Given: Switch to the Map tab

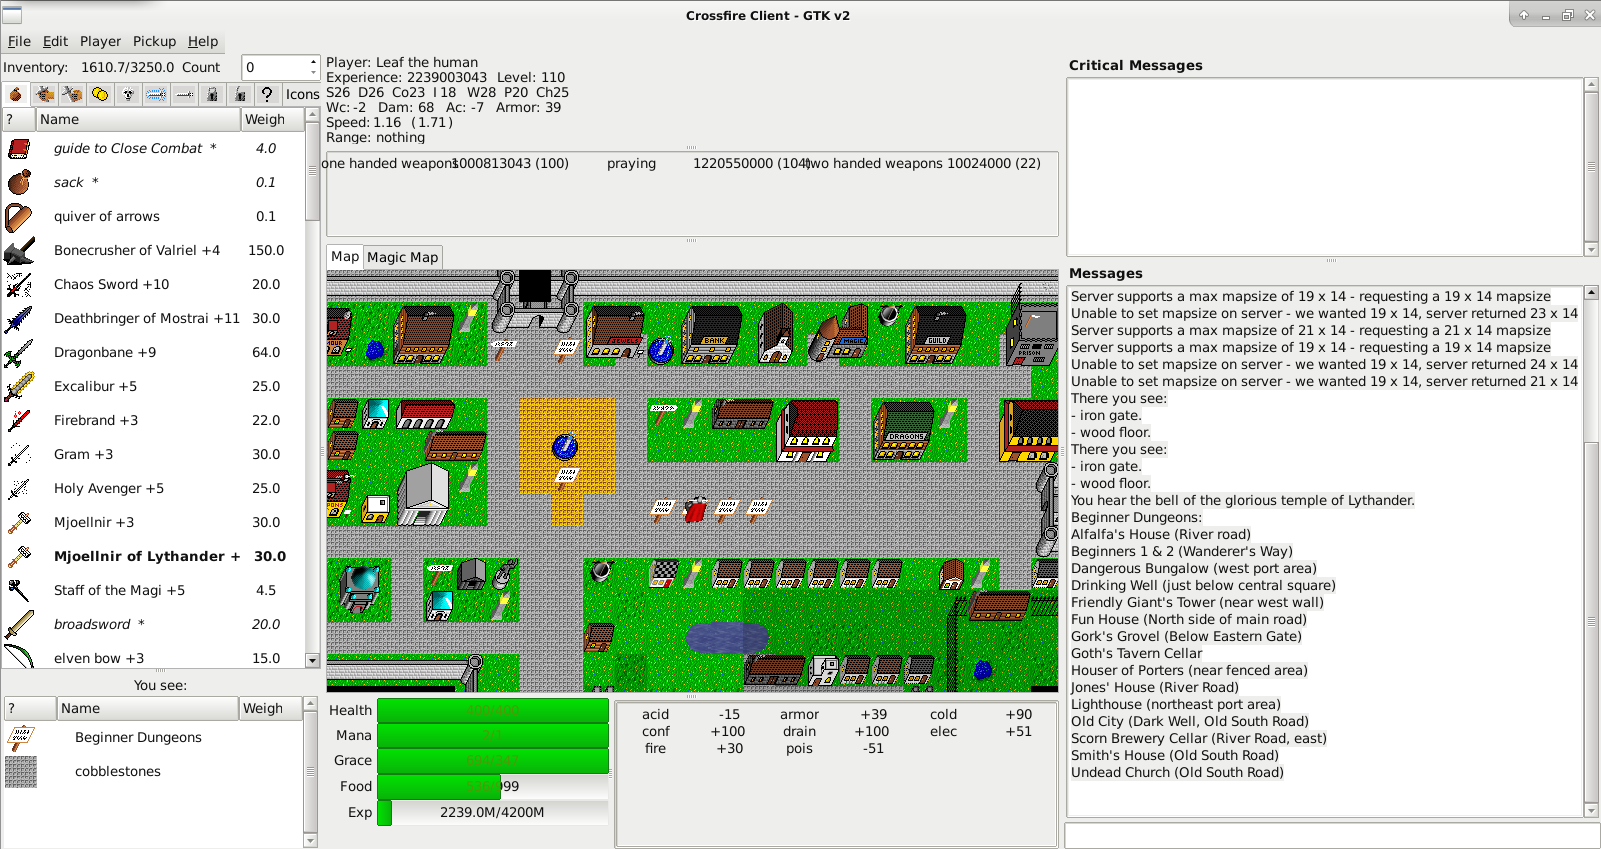Looking at the screenshot, I should pyautogui.click(x=345, y=257).
